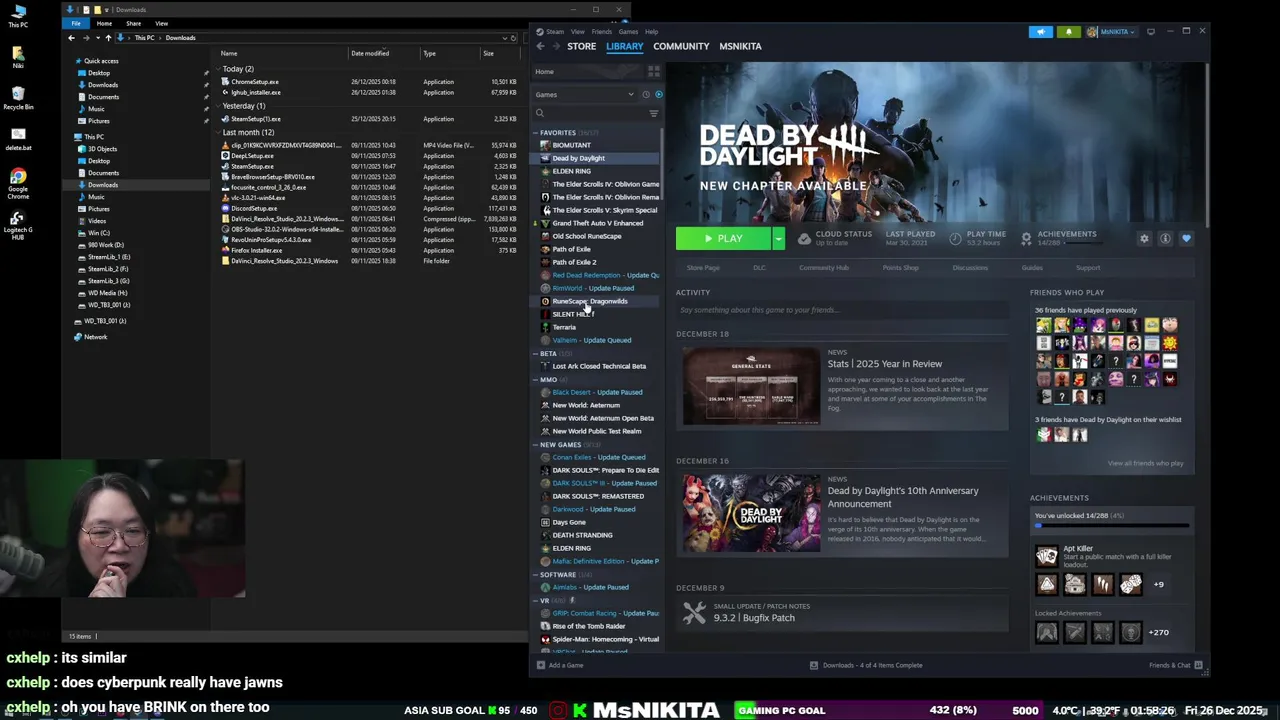
Task: Open the 10th Anniversary news thumbnail
Action: pos(750,513)
